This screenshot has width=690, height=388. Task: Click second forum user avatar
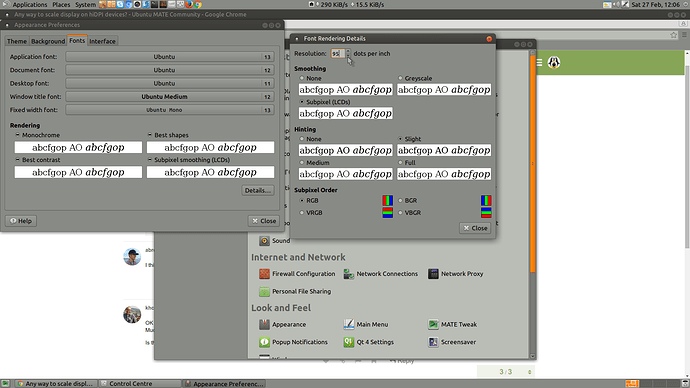pyautogui.click(x=132, y=315)
